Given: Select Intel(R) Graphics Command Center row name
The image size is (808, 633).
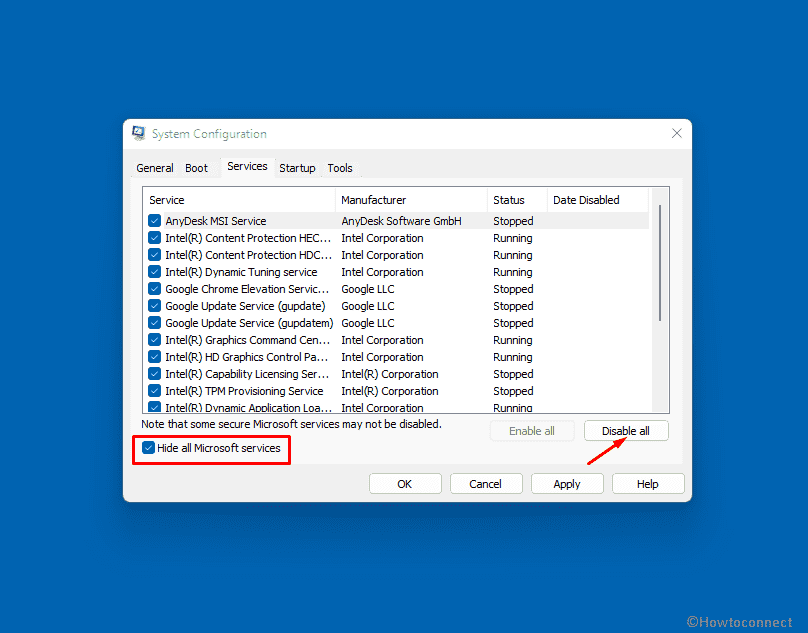Looking at the screenshot, I should point(247,340).
